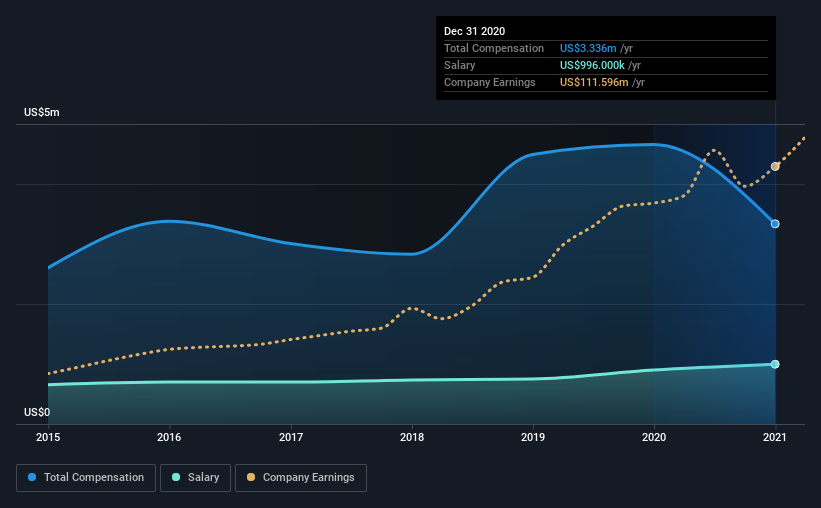The image size is (821, 508).
Task: Click the US$111.596m company earnings value
Action: (594, 82)
